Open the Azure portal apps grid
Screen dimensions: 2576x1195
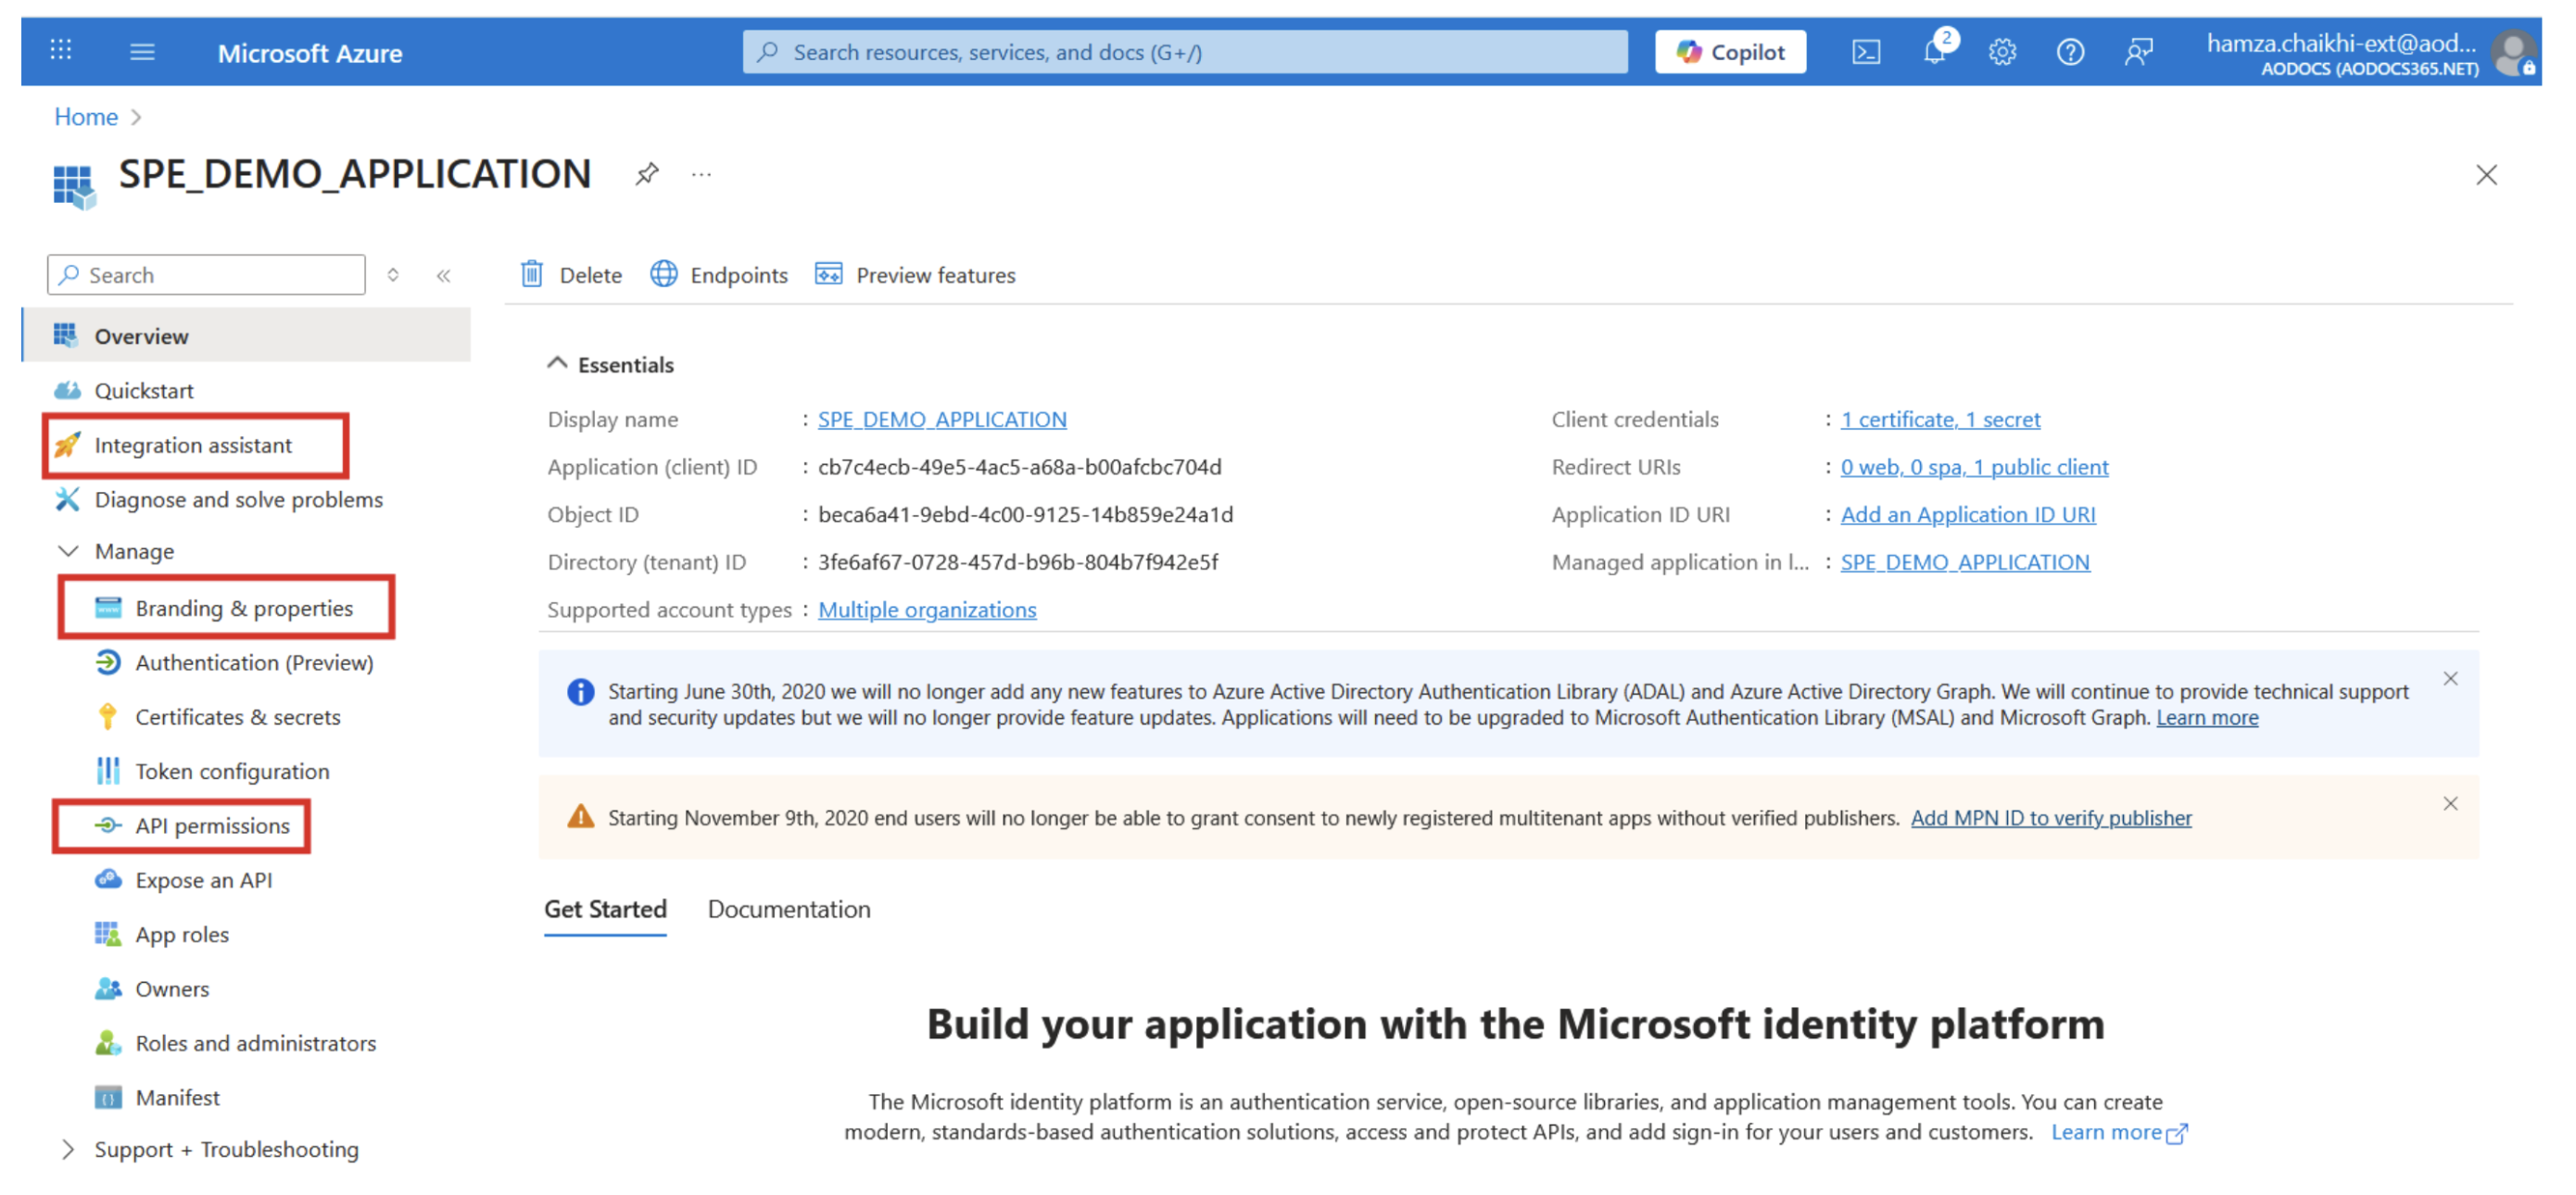61,50
